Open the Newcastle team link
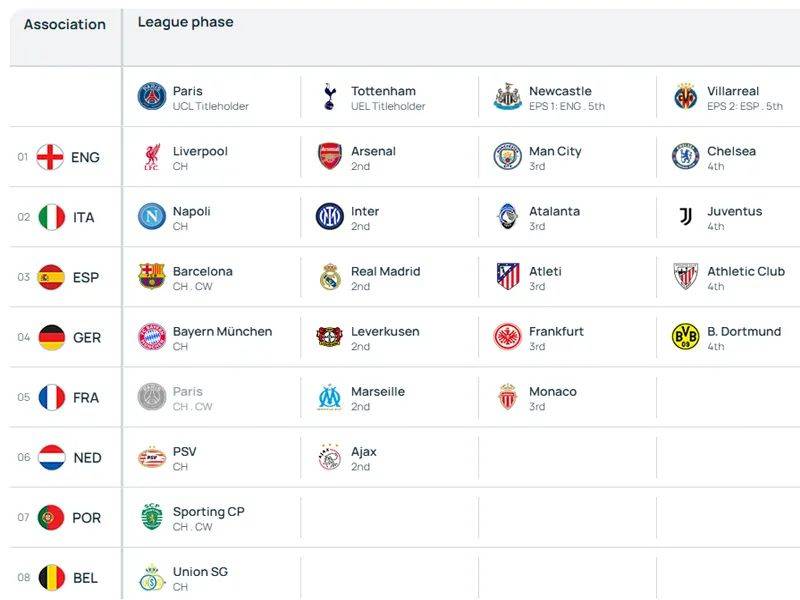This screenshot has height=600, width=800. (560, 91)
